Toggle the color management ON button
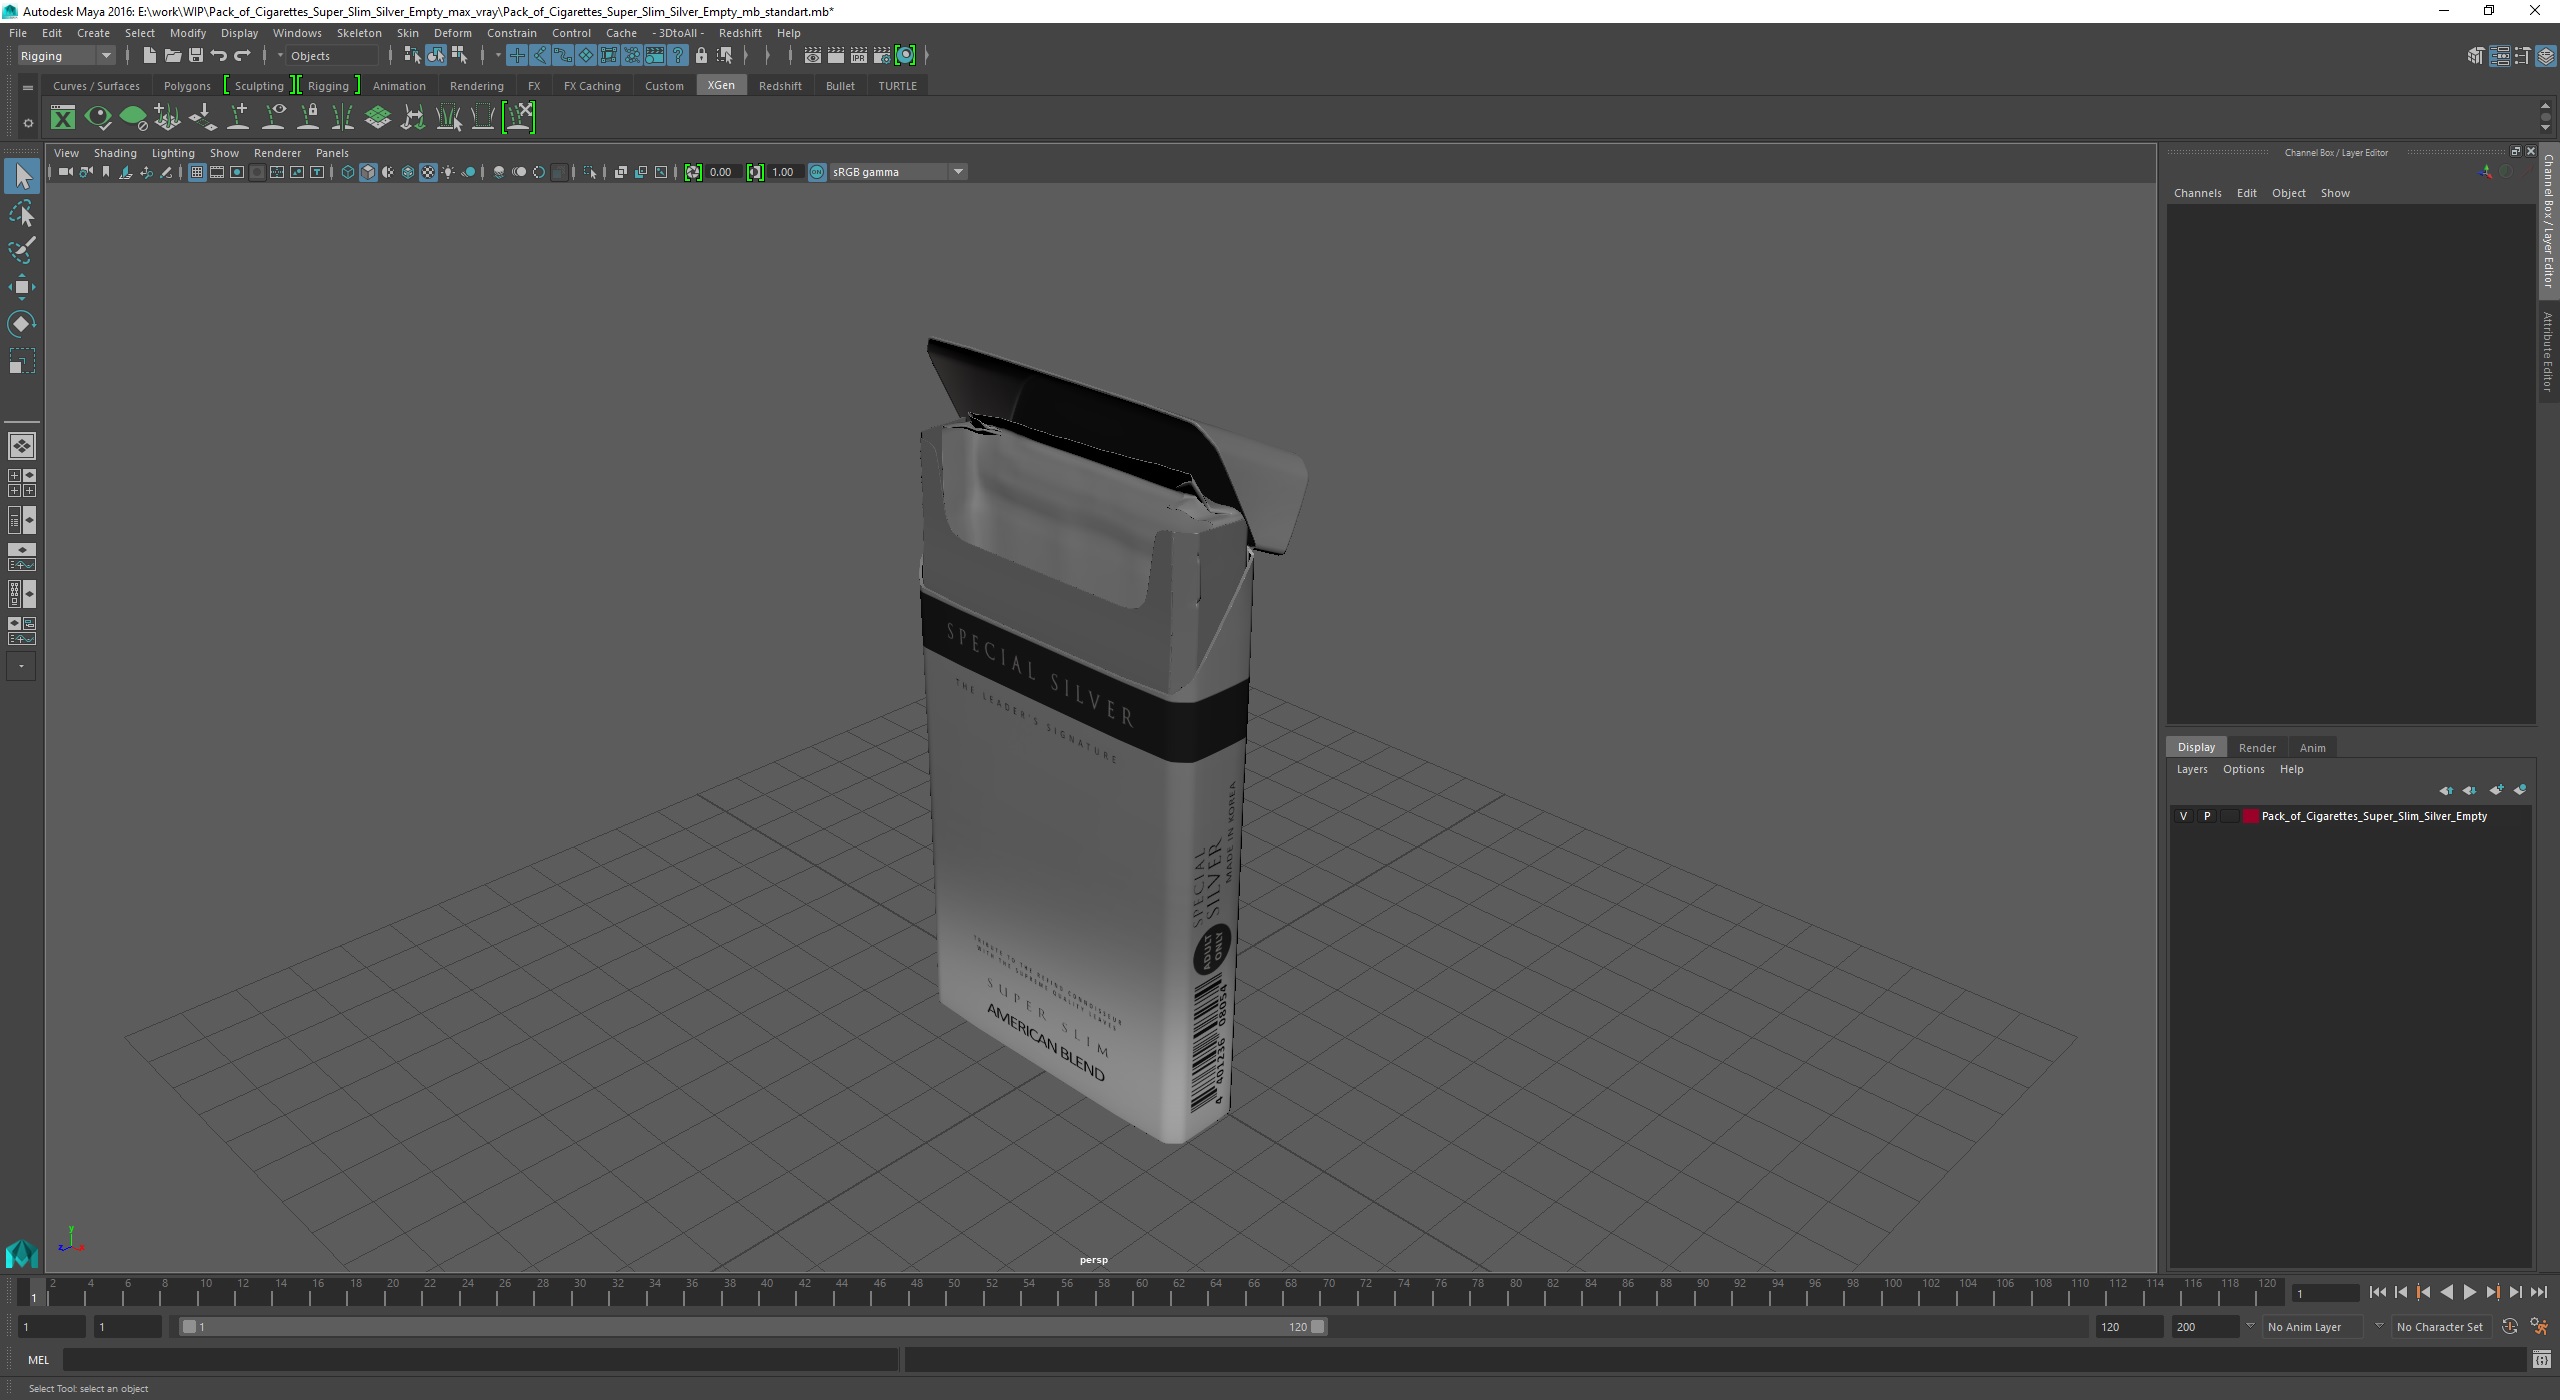The image size is (2560, 1400). pyautogui.click(x=817, y=172)
